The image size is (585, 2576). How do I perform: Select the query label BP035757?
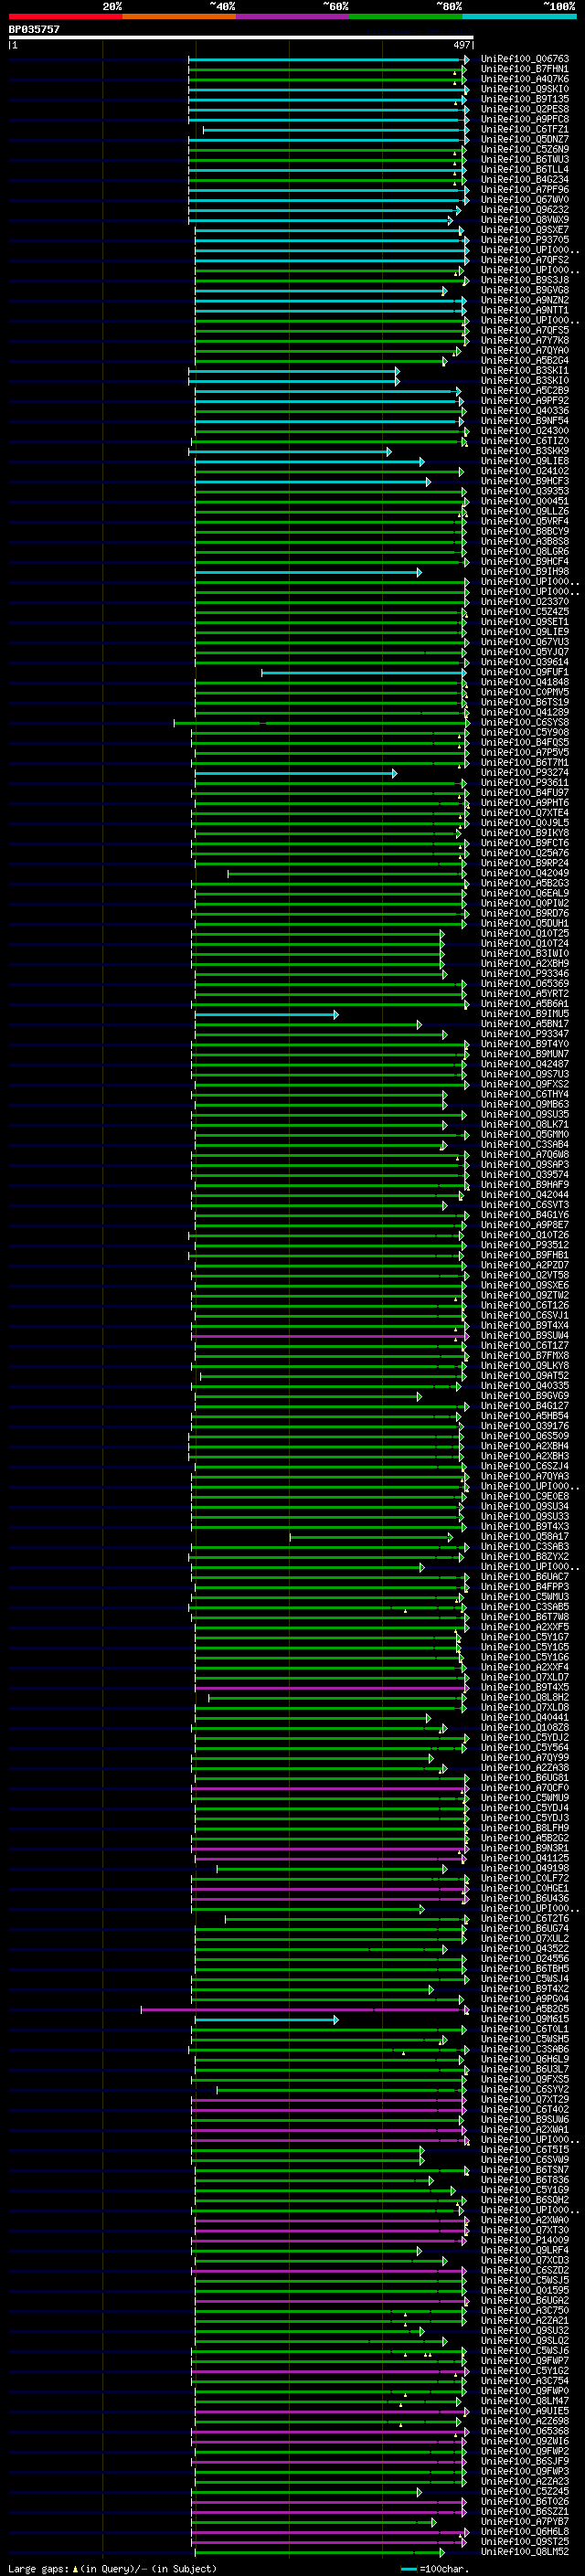pyautogui.click(x=34, y=30)
